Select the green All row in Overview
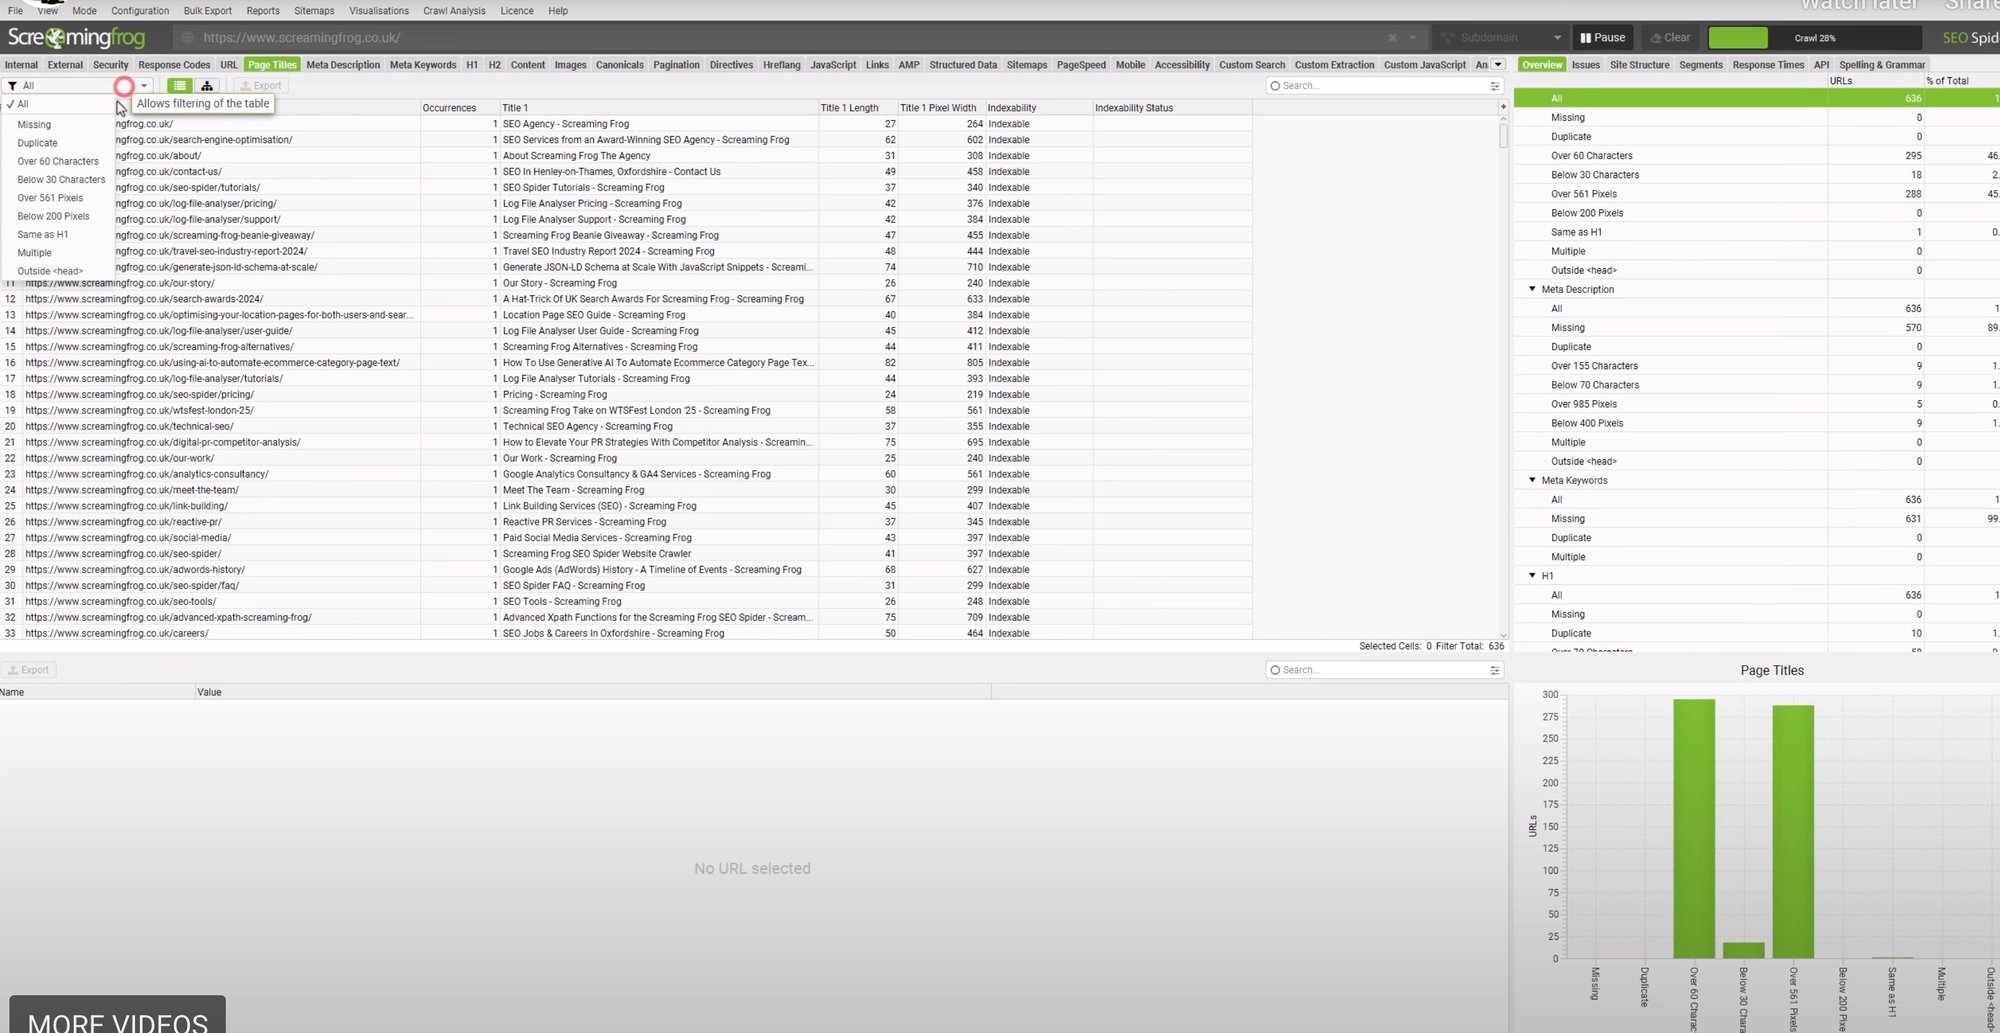 pyautogui.click(x=1756, y=98)
